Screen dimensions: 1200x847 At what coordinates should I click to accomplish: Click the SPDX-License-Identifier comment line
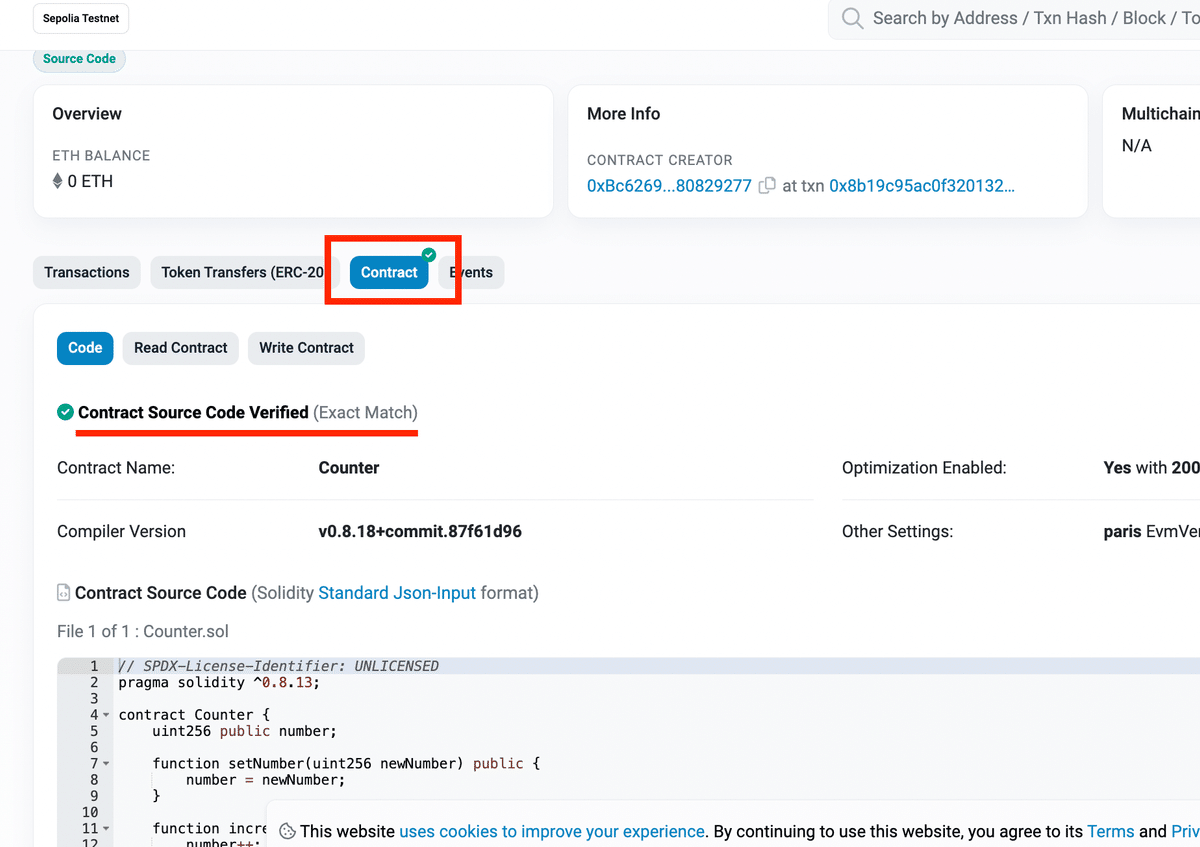click(279, 666)
